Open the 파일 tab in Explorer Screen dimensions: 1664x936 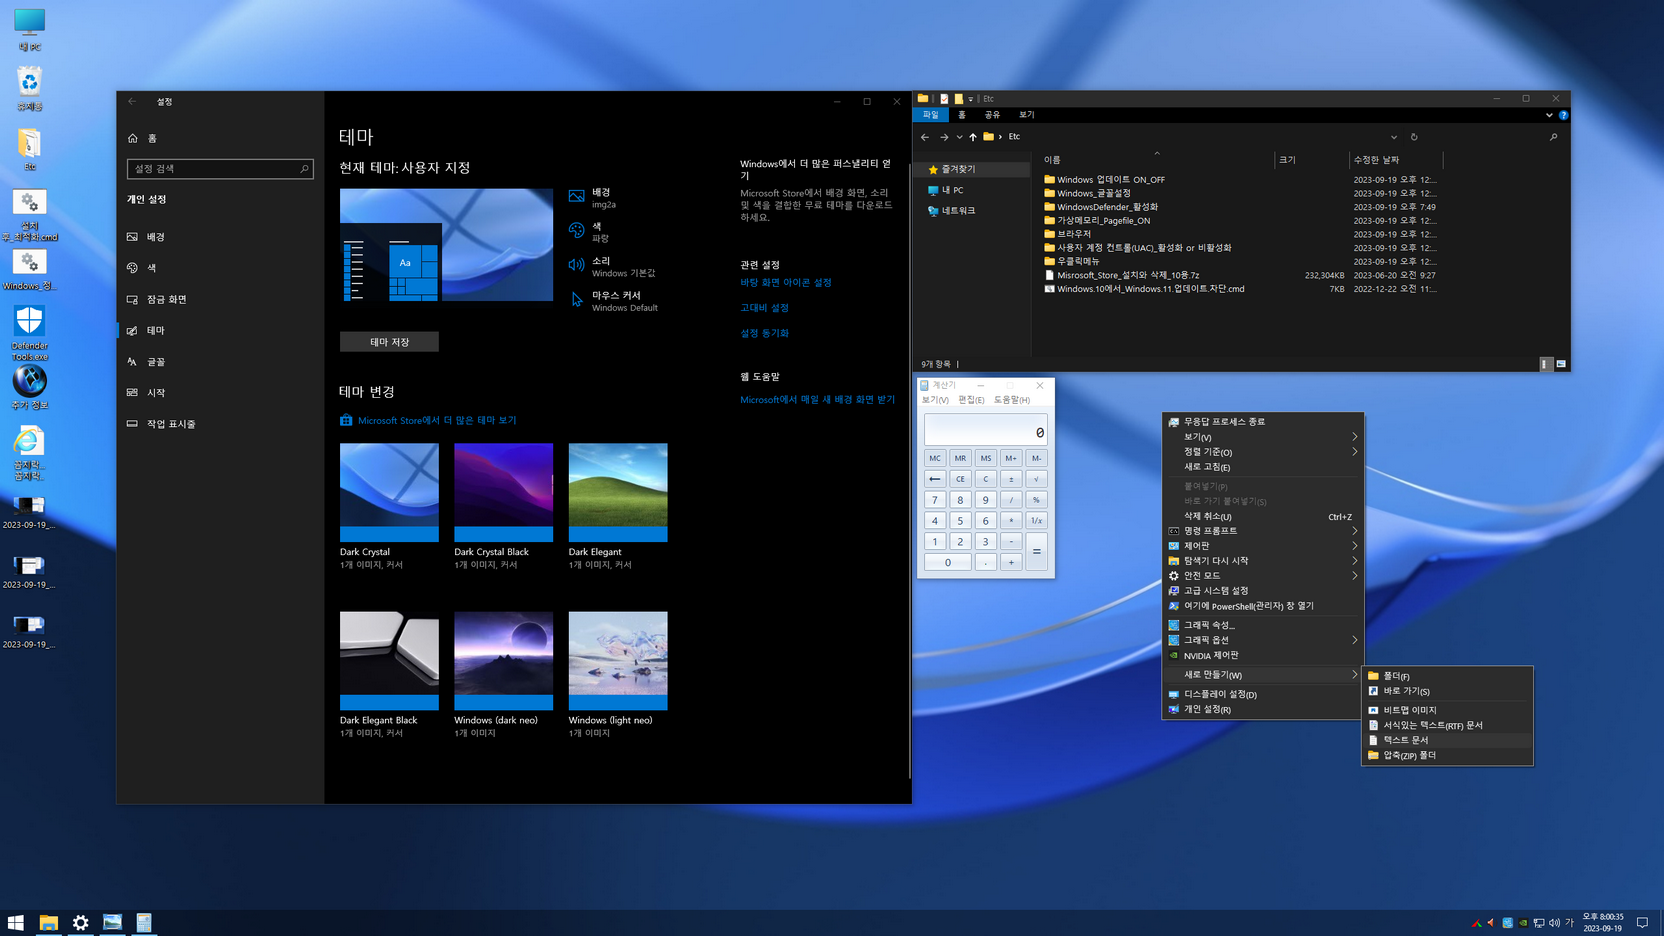931,115
